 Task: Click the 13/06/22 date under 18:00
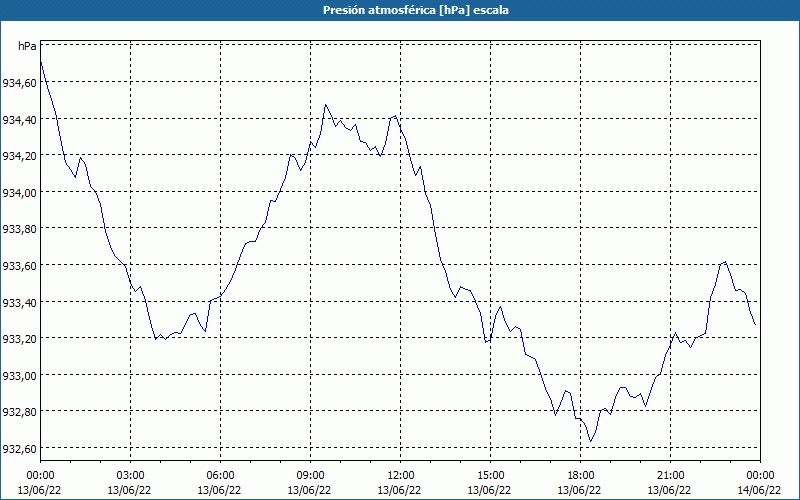pyautogui.click(x=580, y=490)
